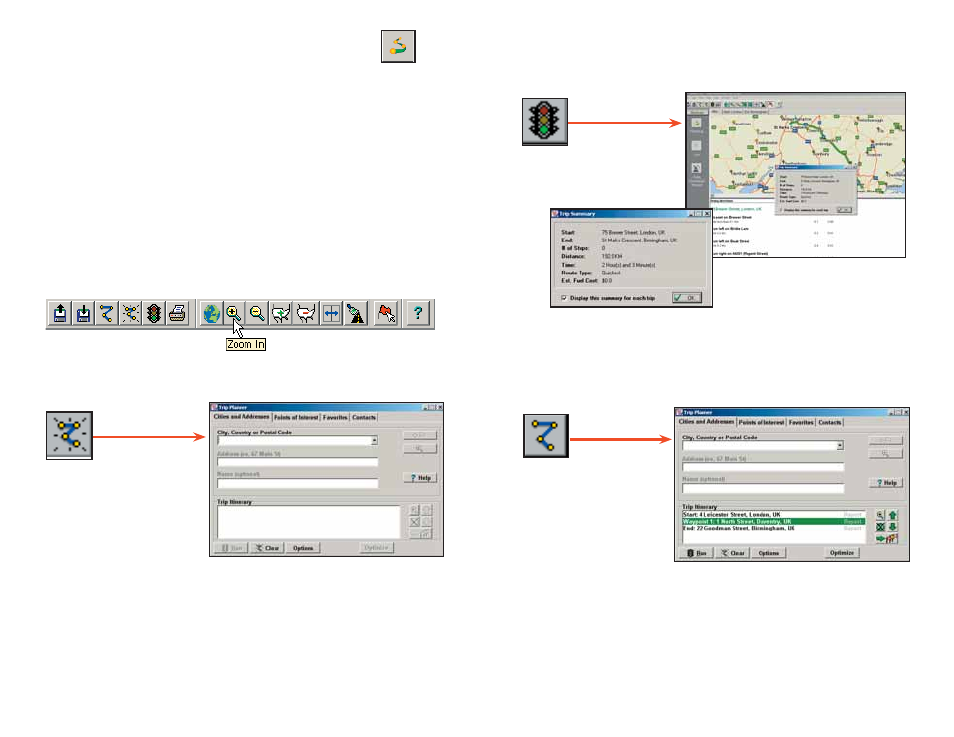The width and height of the screenshot is (954, 737).
Task: Click the spotlight-on-road toolbar icon
Action: coord(355,313)
